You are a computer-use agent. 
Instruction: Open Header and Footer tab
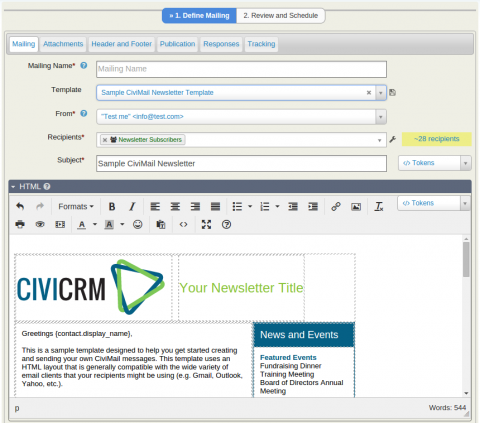click(122, 44)
